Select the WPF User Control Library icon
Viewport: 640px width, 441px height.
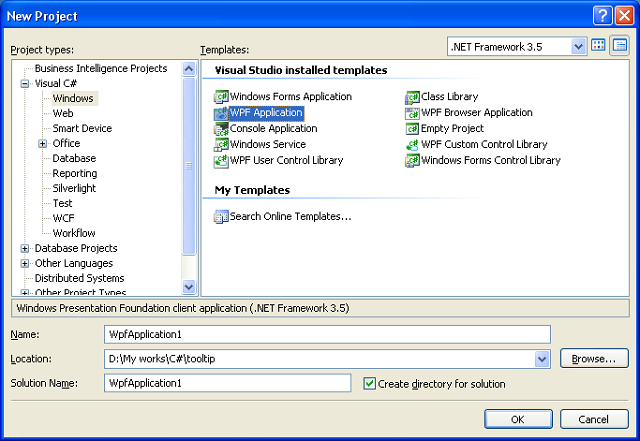pyautogui.click(x=221, y=161)
